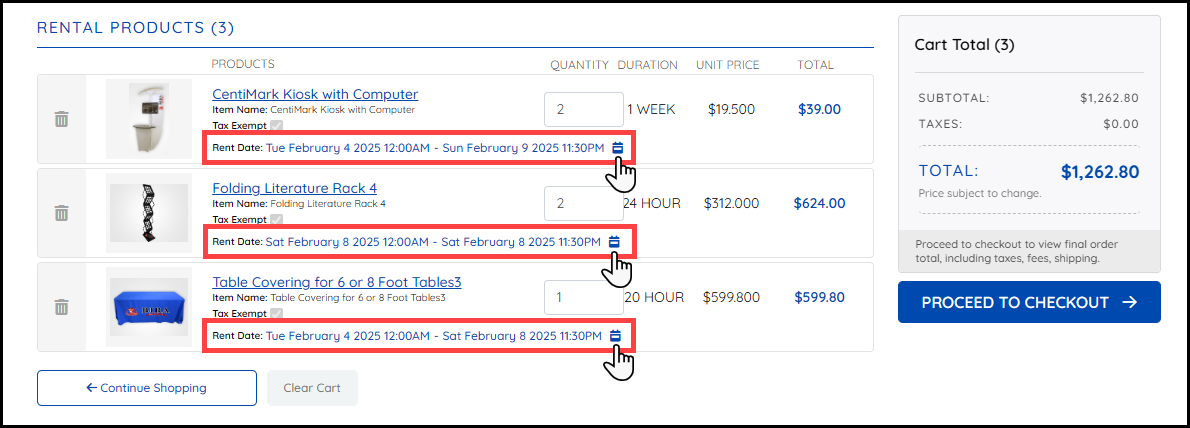Toggle Tax Exempt checkbox for CentiMark Kiosk
The width and height of the screenshot is (1190, 428).
[277, 125]
